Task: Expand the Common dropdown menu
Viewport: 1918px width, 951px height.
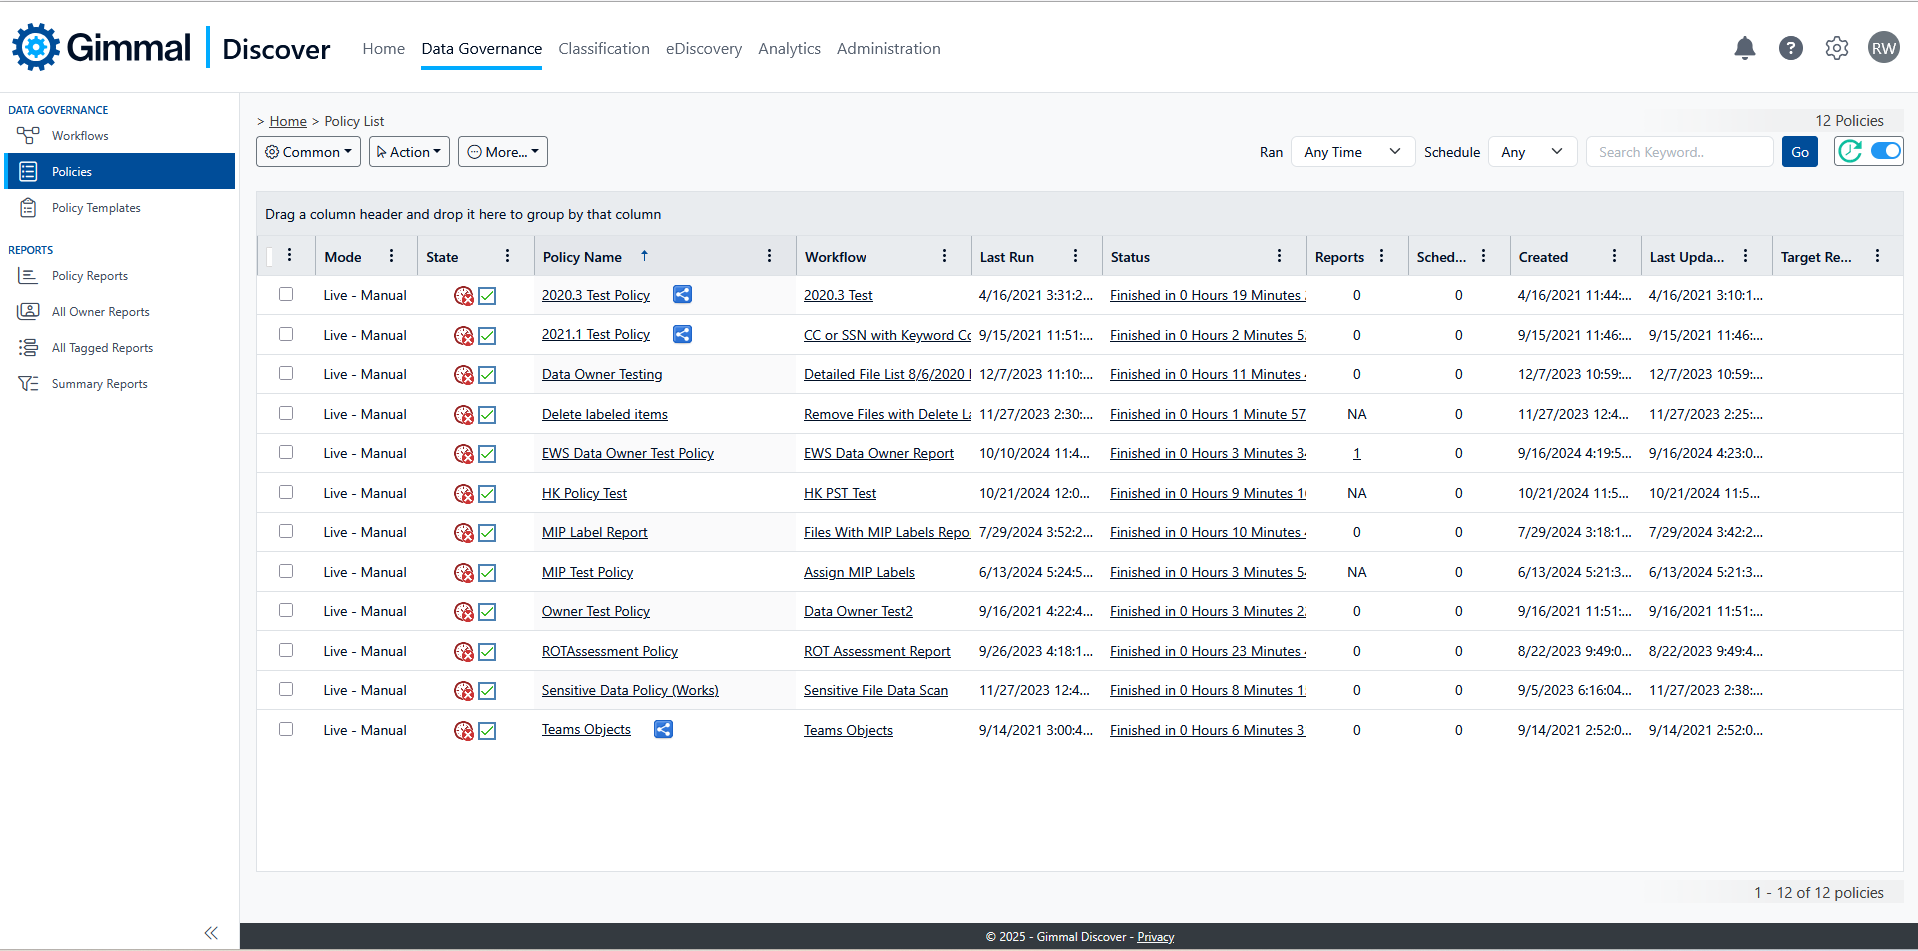Action: pos(308,152)
